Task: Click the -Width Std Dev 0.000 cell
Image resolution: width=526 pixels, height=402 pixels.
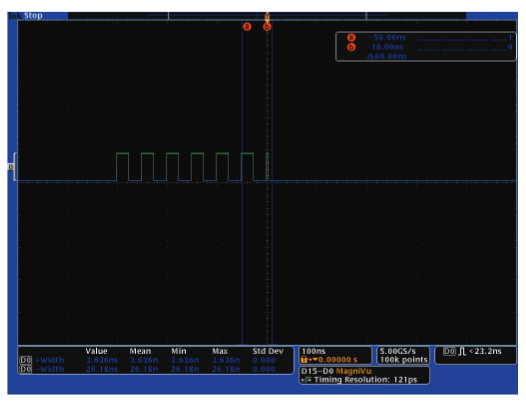Action: coord(264,369)
